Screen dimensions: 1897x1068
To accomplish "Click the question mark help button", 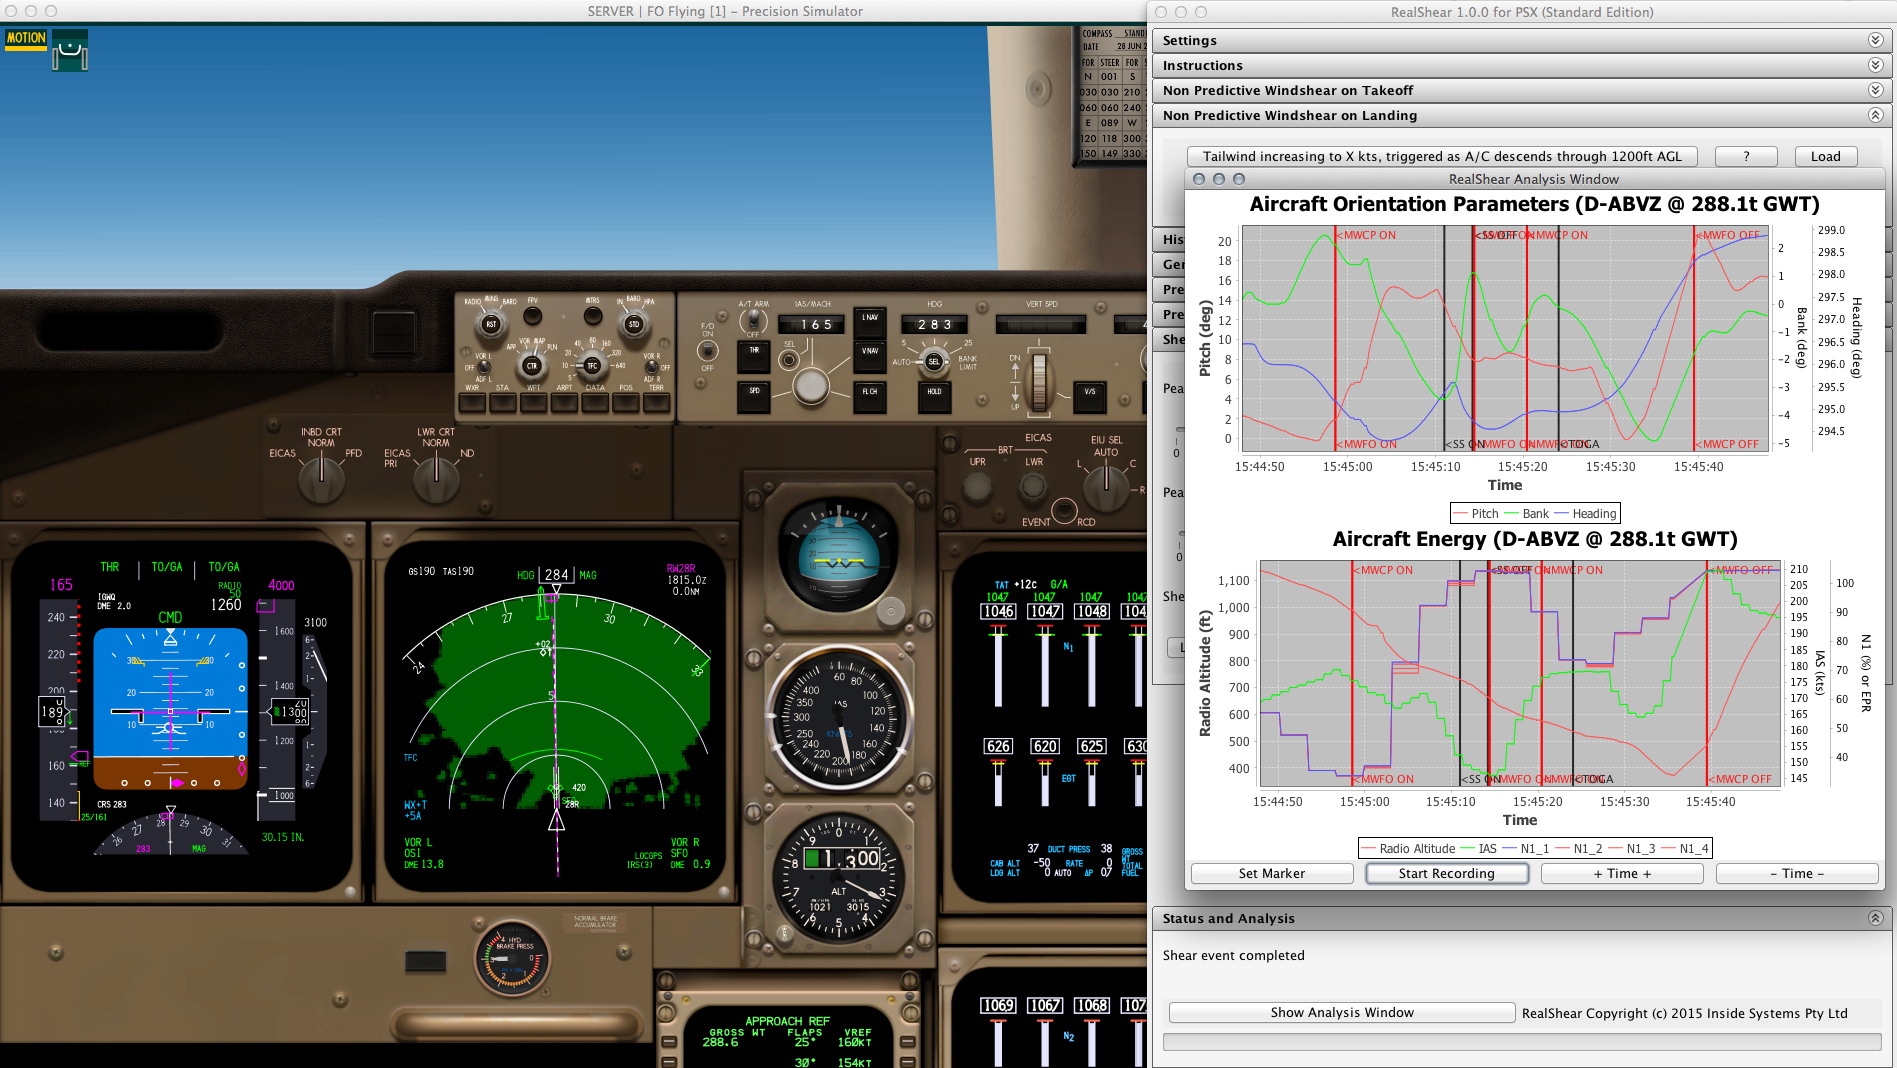I will (1746, 156).
